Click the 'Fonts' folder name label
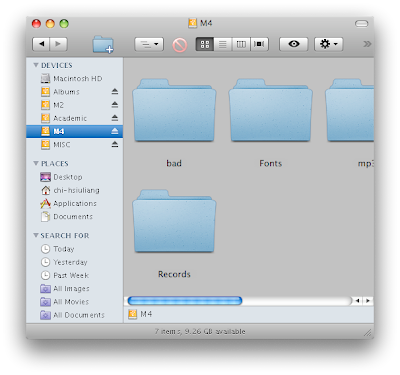This screenshot has height=375, width=400. click(x=271, y=163)
